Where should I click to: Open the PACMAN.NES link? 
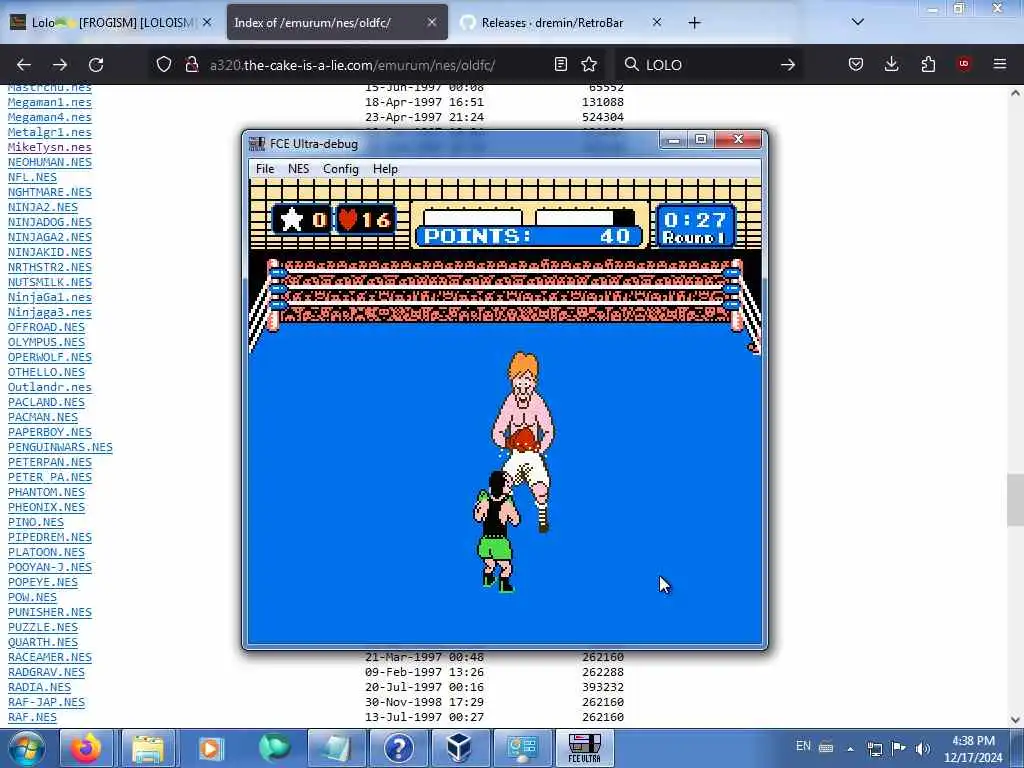tap(42, 417)
